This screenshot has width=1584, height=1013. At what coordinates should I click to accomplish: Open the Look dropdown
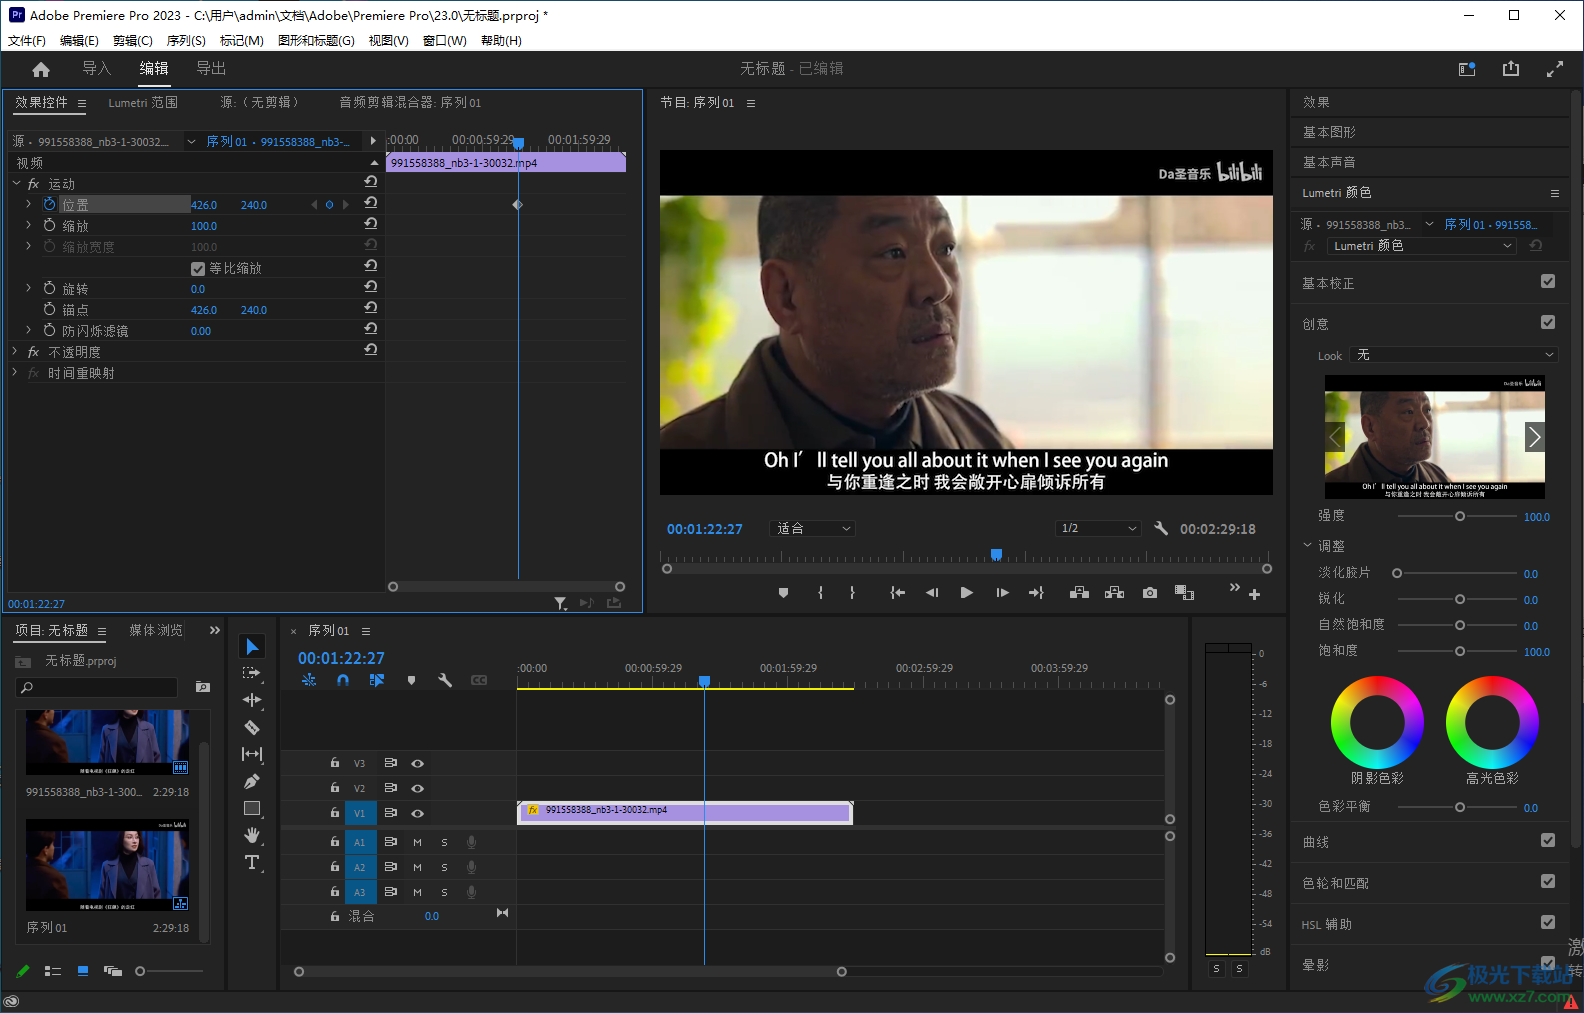click(x=1453, y=355)
